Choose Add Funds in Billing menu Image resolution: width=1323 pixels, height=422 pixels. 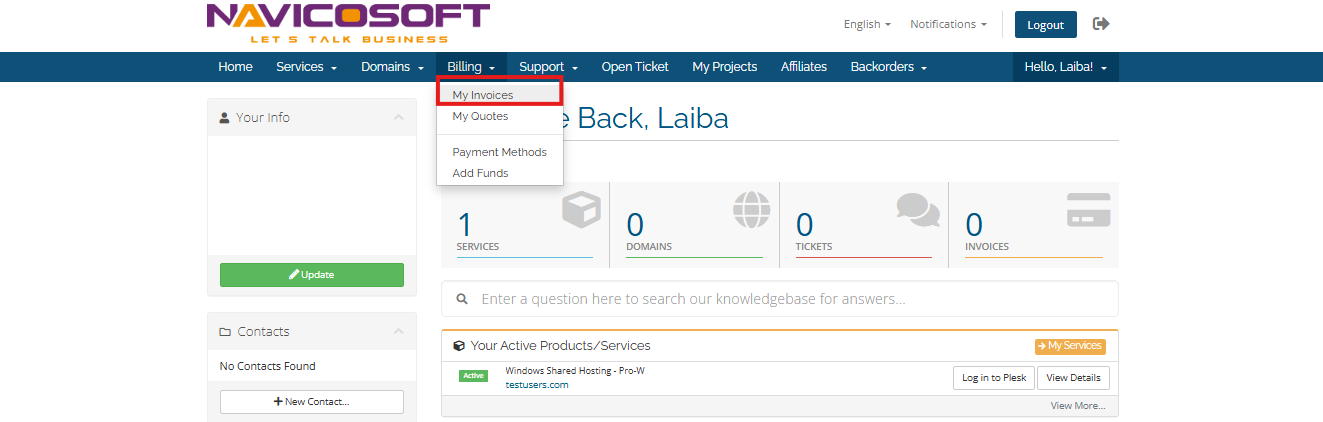(480, 173)
